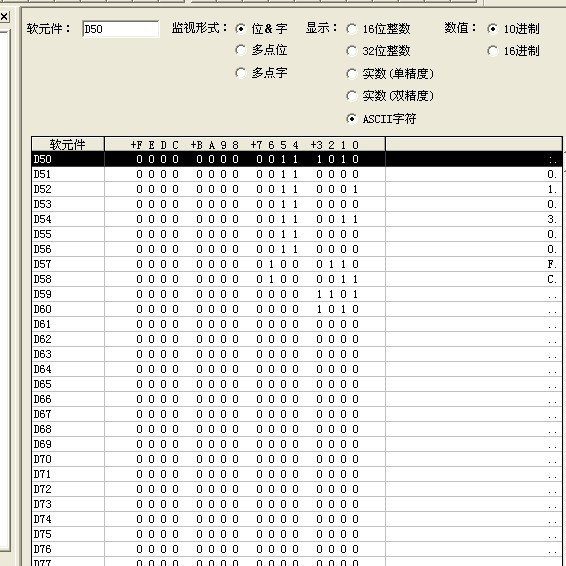
Task: Select the D58 device row
Action: click(x=297, y=279)
